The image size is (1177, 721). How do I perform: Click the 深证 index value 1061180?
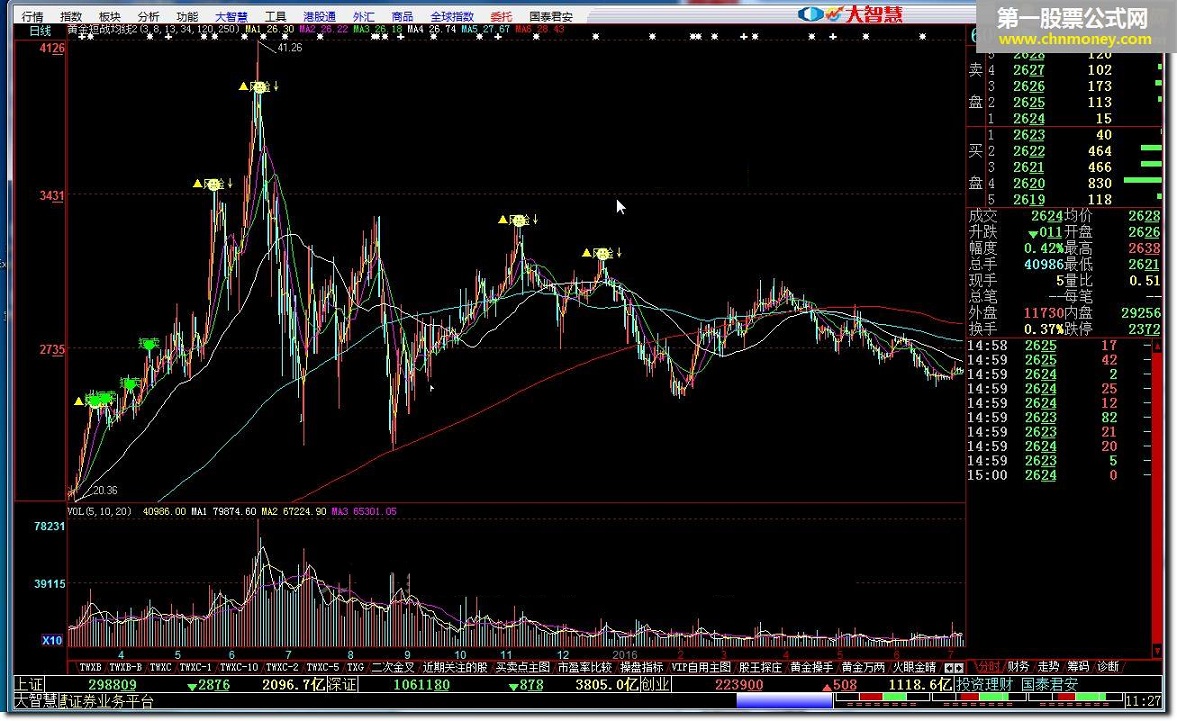tap(422, 684)
